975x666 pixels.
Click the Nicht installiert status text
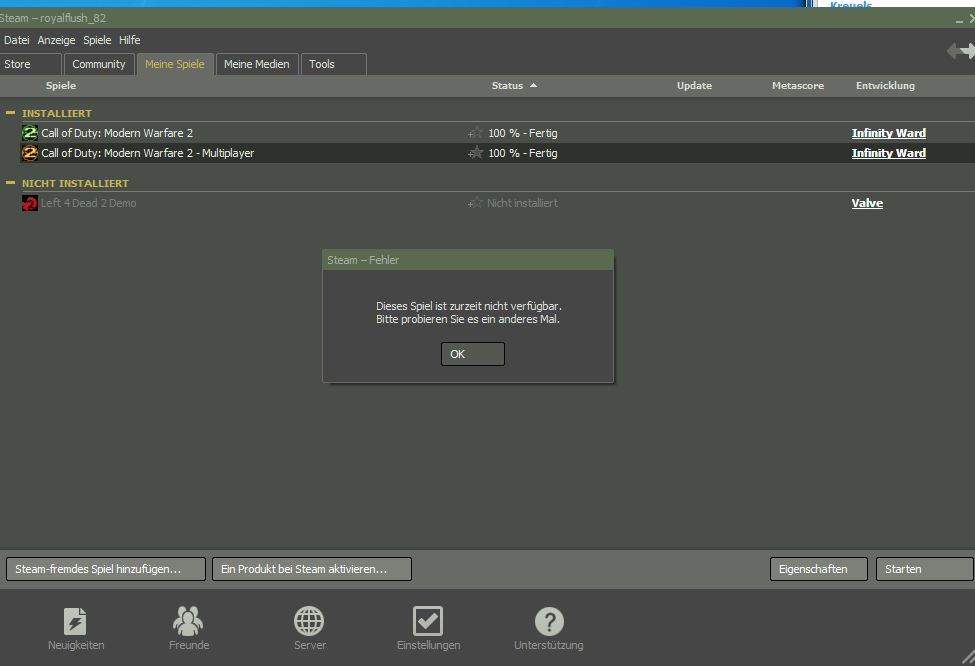[522, 203]
